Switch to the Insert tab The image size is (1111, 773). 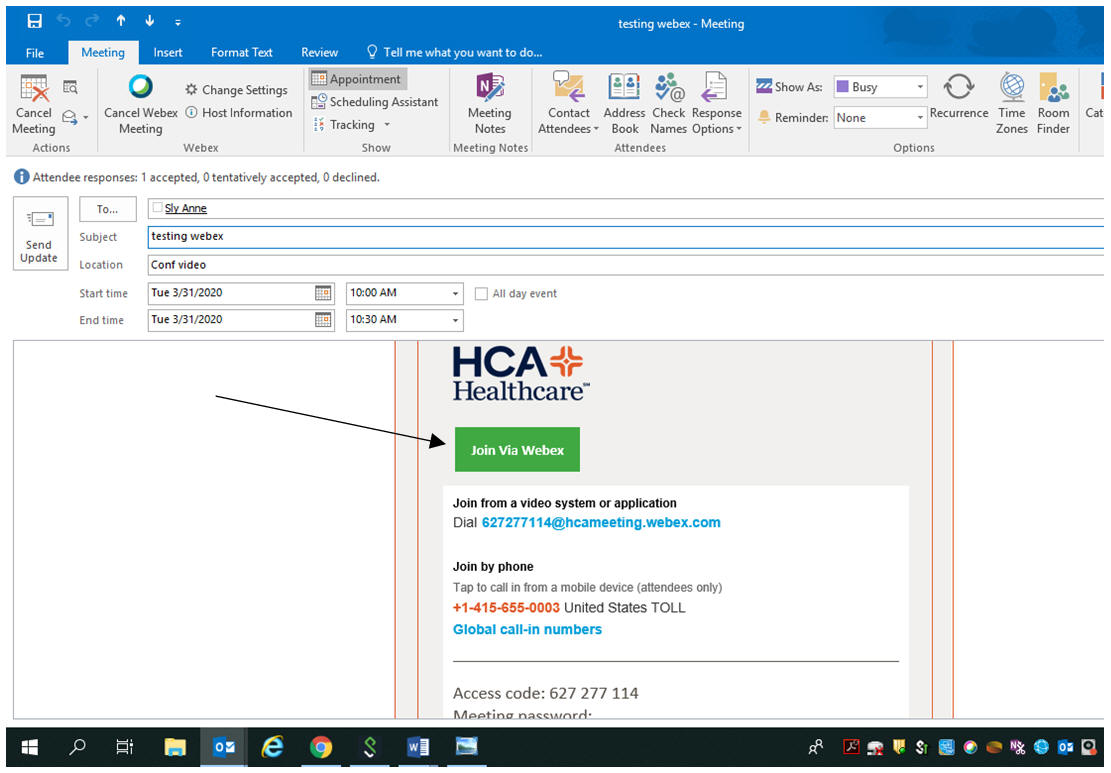click(x=167, y=52)
